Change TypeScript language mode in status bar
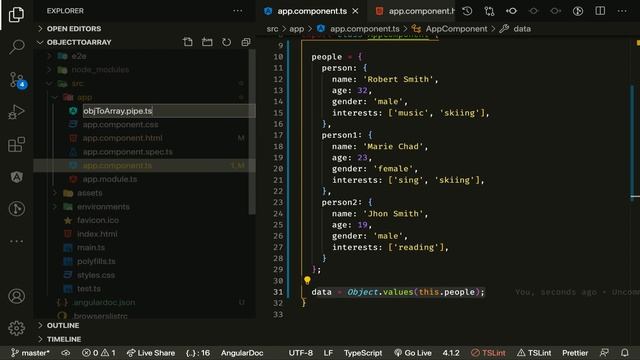640x360 pixels. [363, 353]
